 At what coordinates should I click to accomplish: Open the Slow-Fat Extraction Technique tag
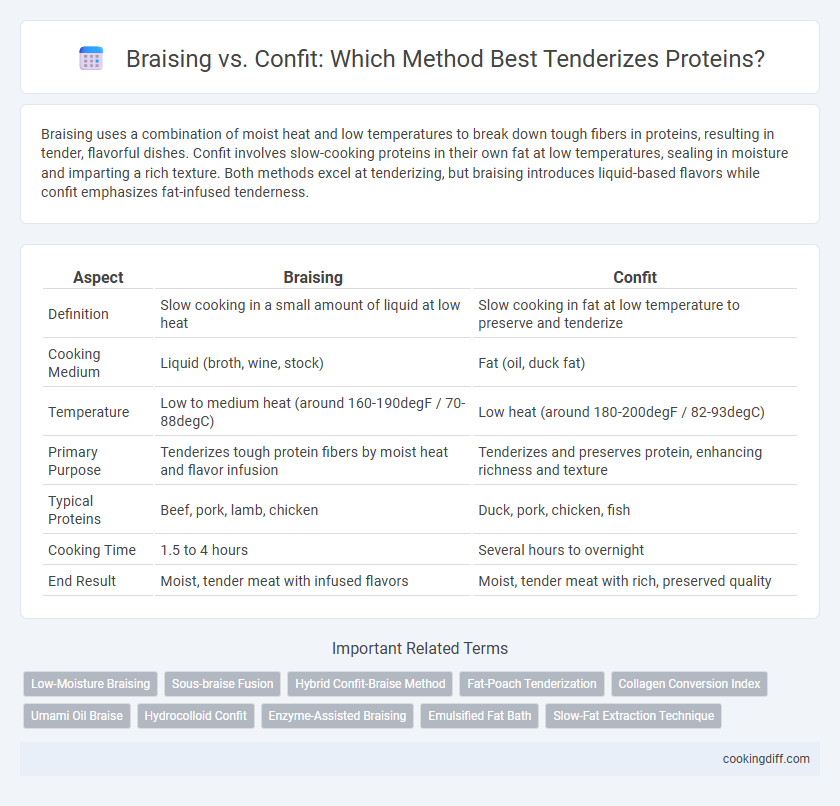point(633,716)
